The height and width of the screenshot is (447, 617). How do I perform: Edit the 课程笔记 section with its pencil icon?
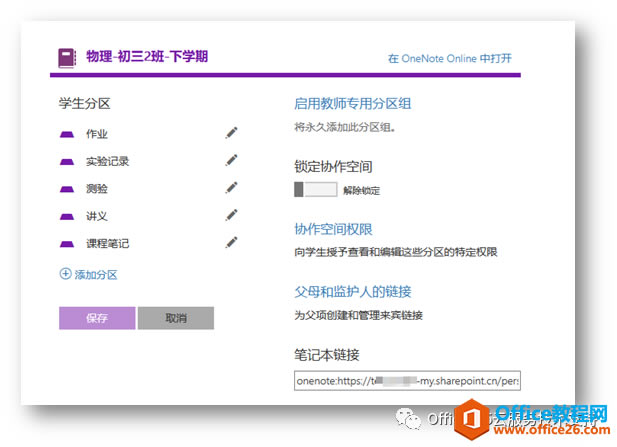(231, 242)
